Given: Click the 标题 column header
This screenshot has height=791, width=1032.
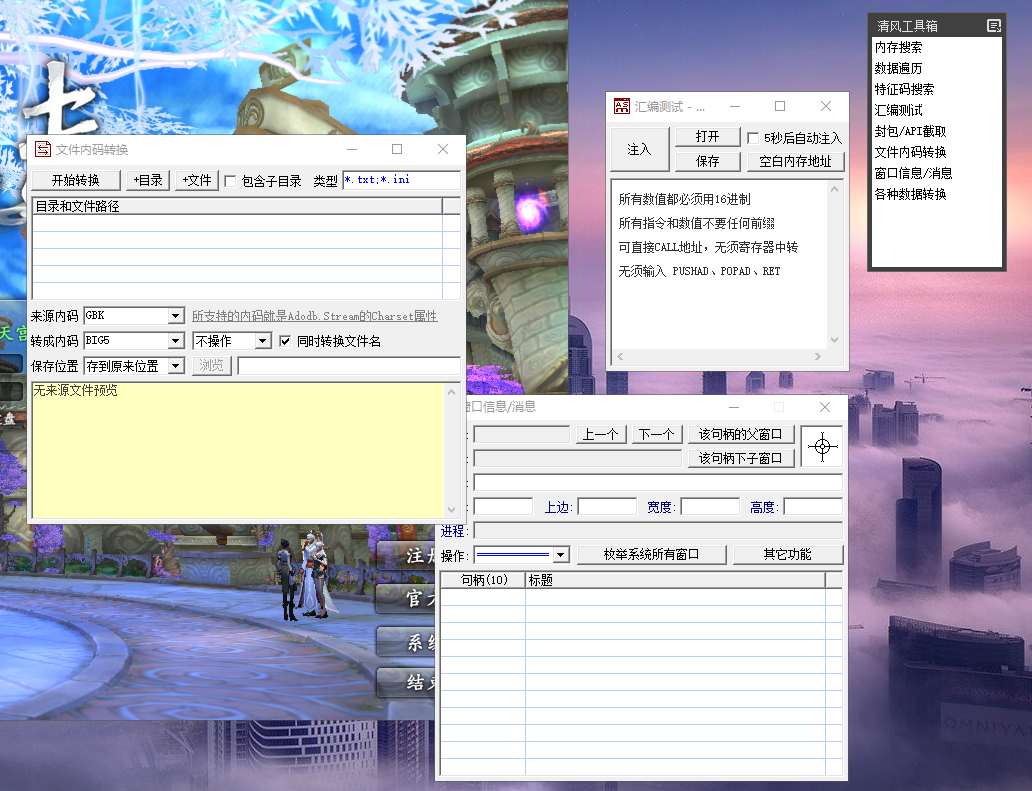Looking at the screenshot, I should (675, 580).
